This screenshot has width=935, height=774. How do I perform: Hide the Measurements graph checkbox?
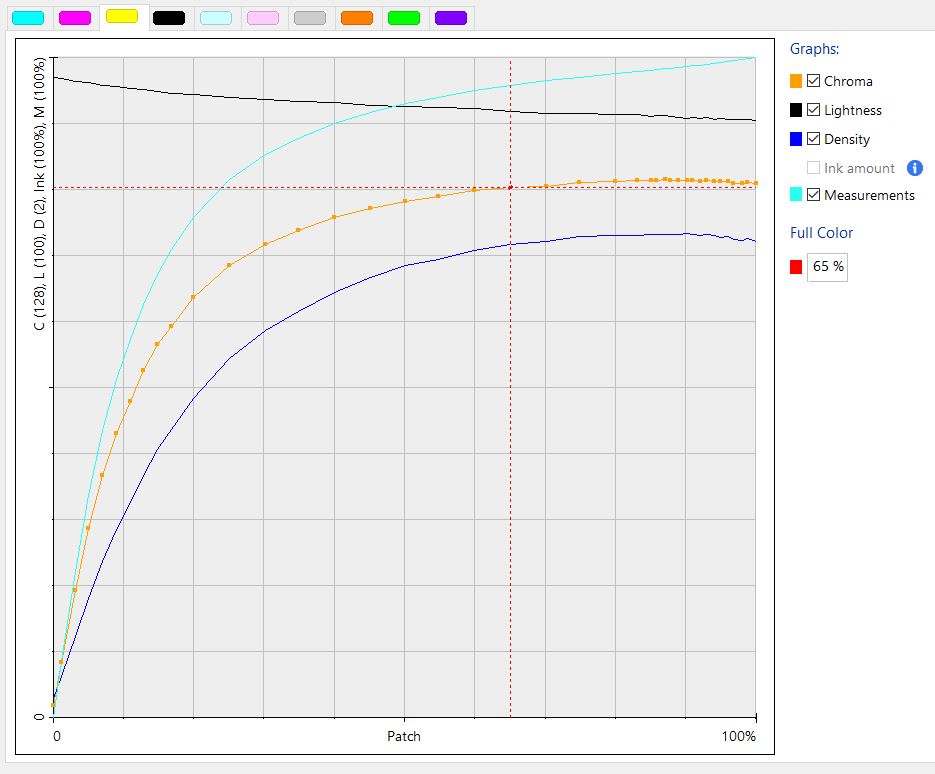[x=813, y=194]
